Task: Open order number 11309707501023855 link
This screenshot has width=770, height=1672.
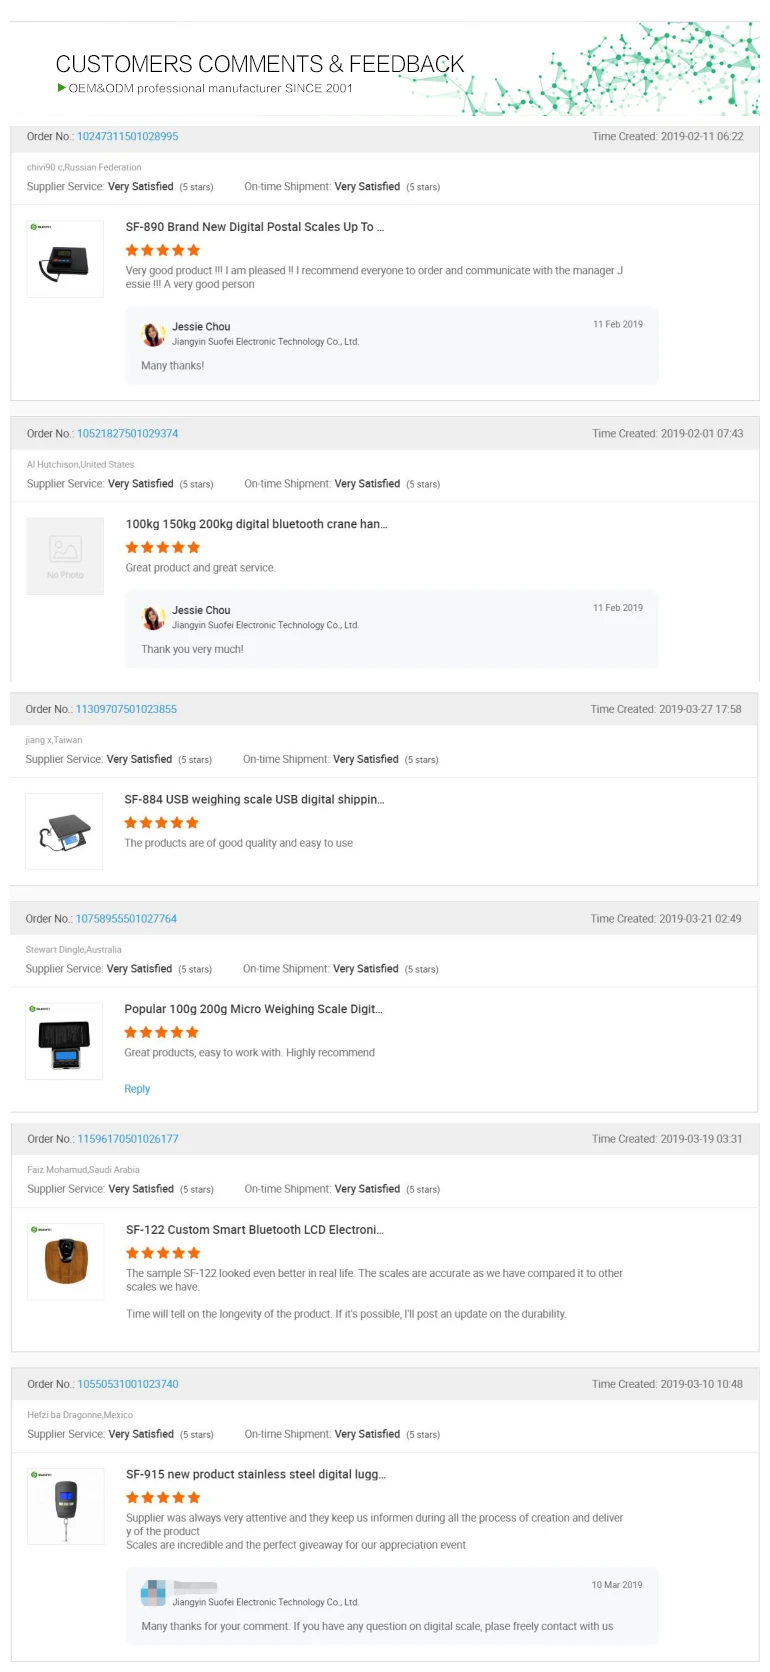Action: 126,710
